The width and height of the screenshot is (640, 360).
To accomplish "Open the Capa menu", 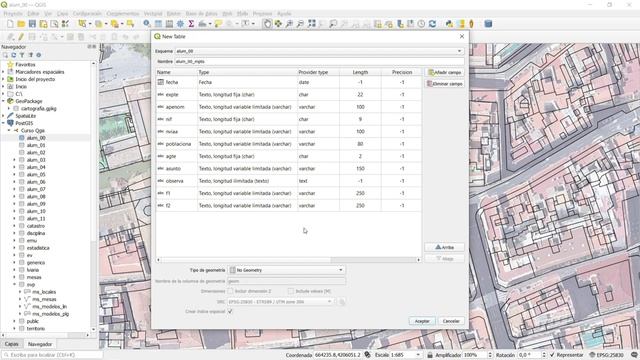I will 62,14.
